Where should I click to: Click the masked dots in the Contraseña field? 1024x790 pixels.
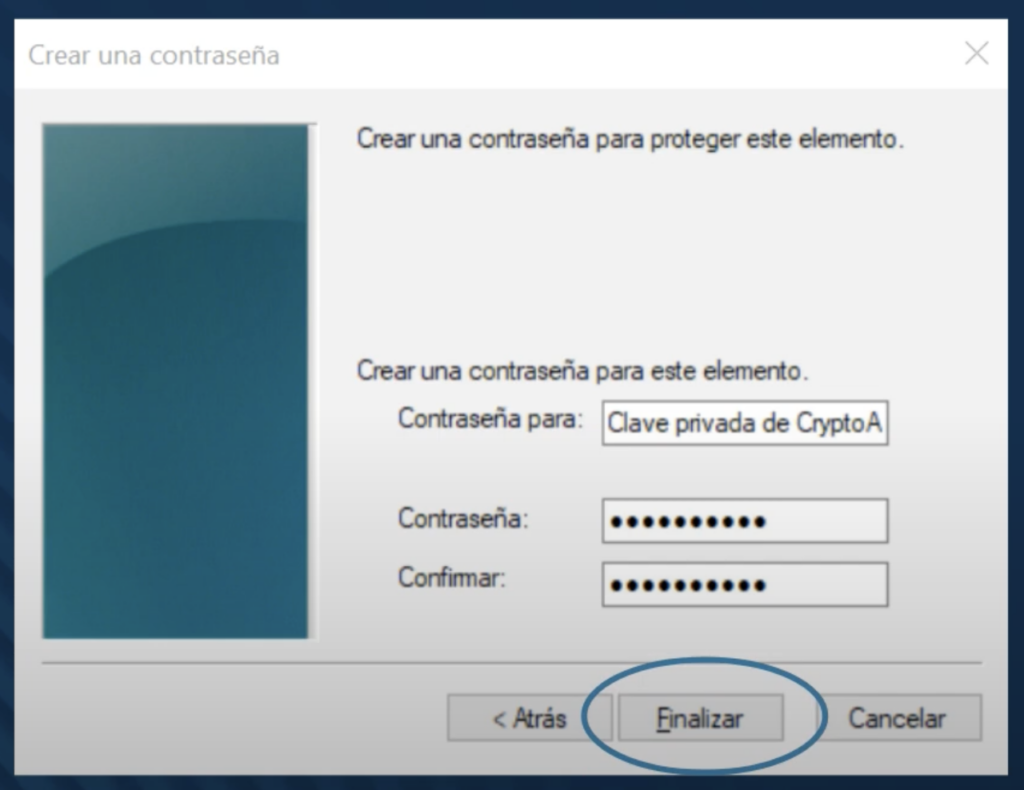click(x=688, y=522)
